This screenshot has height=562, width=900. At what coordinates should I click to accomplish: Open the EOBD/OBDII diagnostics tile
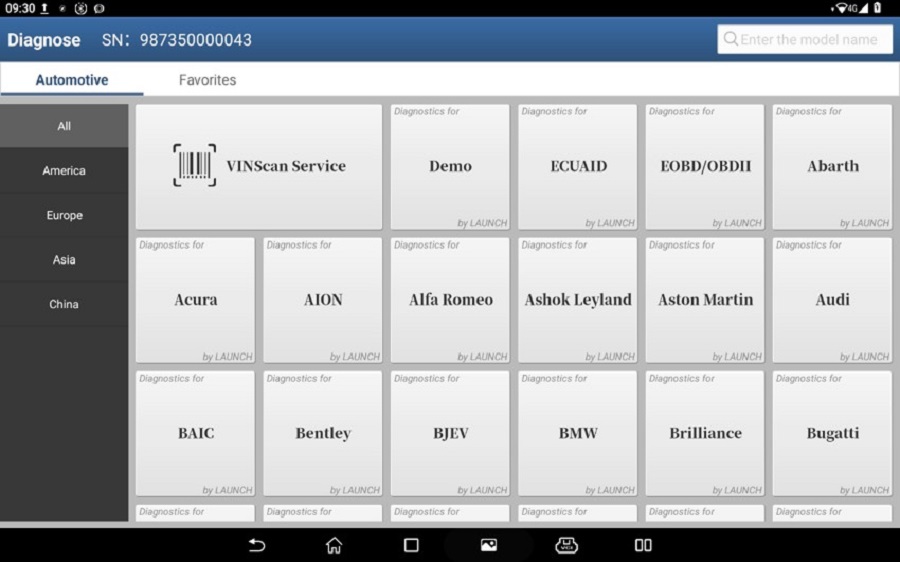pyautogui.click(x=705, y=167)
